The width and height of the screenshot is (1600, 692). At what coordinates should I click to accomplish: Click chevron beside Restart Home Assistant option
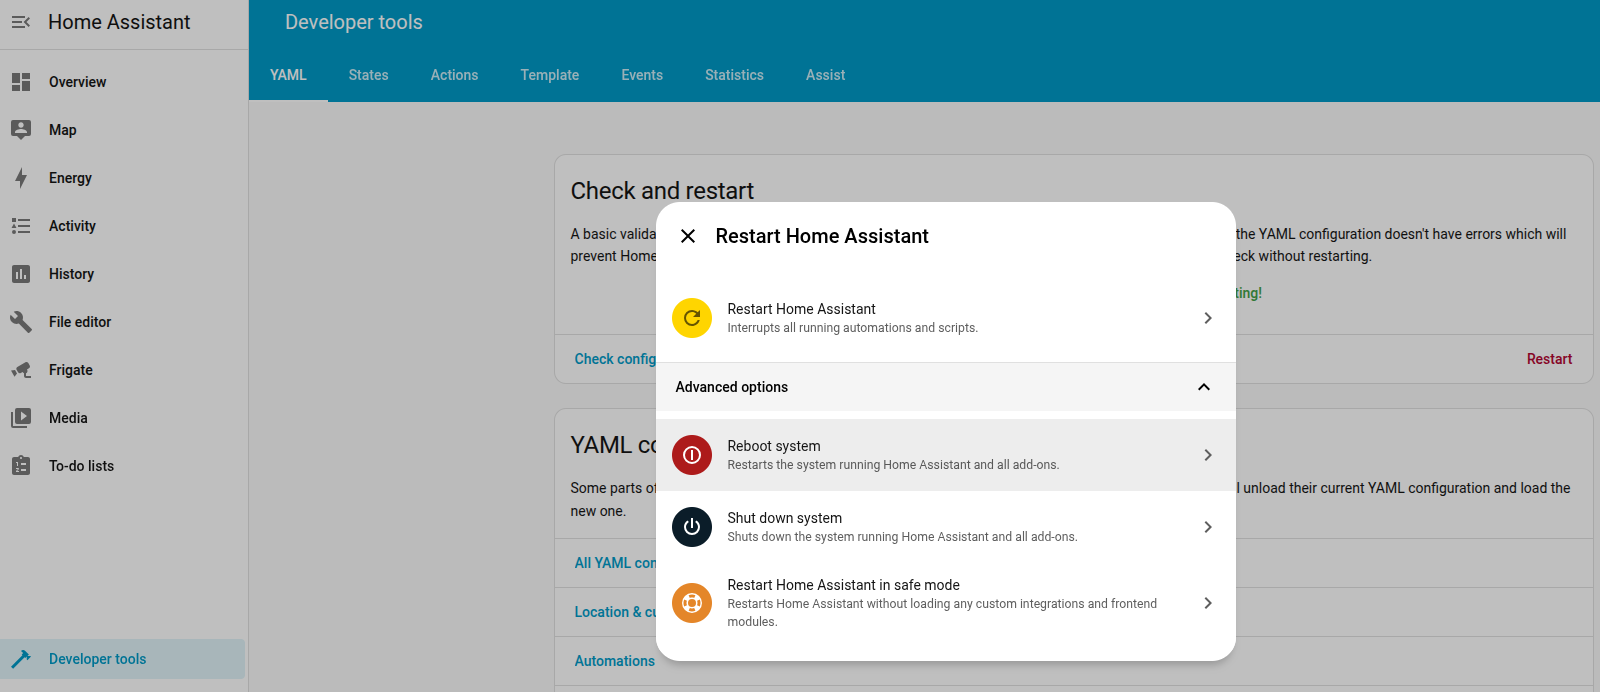coord(1208,318)
